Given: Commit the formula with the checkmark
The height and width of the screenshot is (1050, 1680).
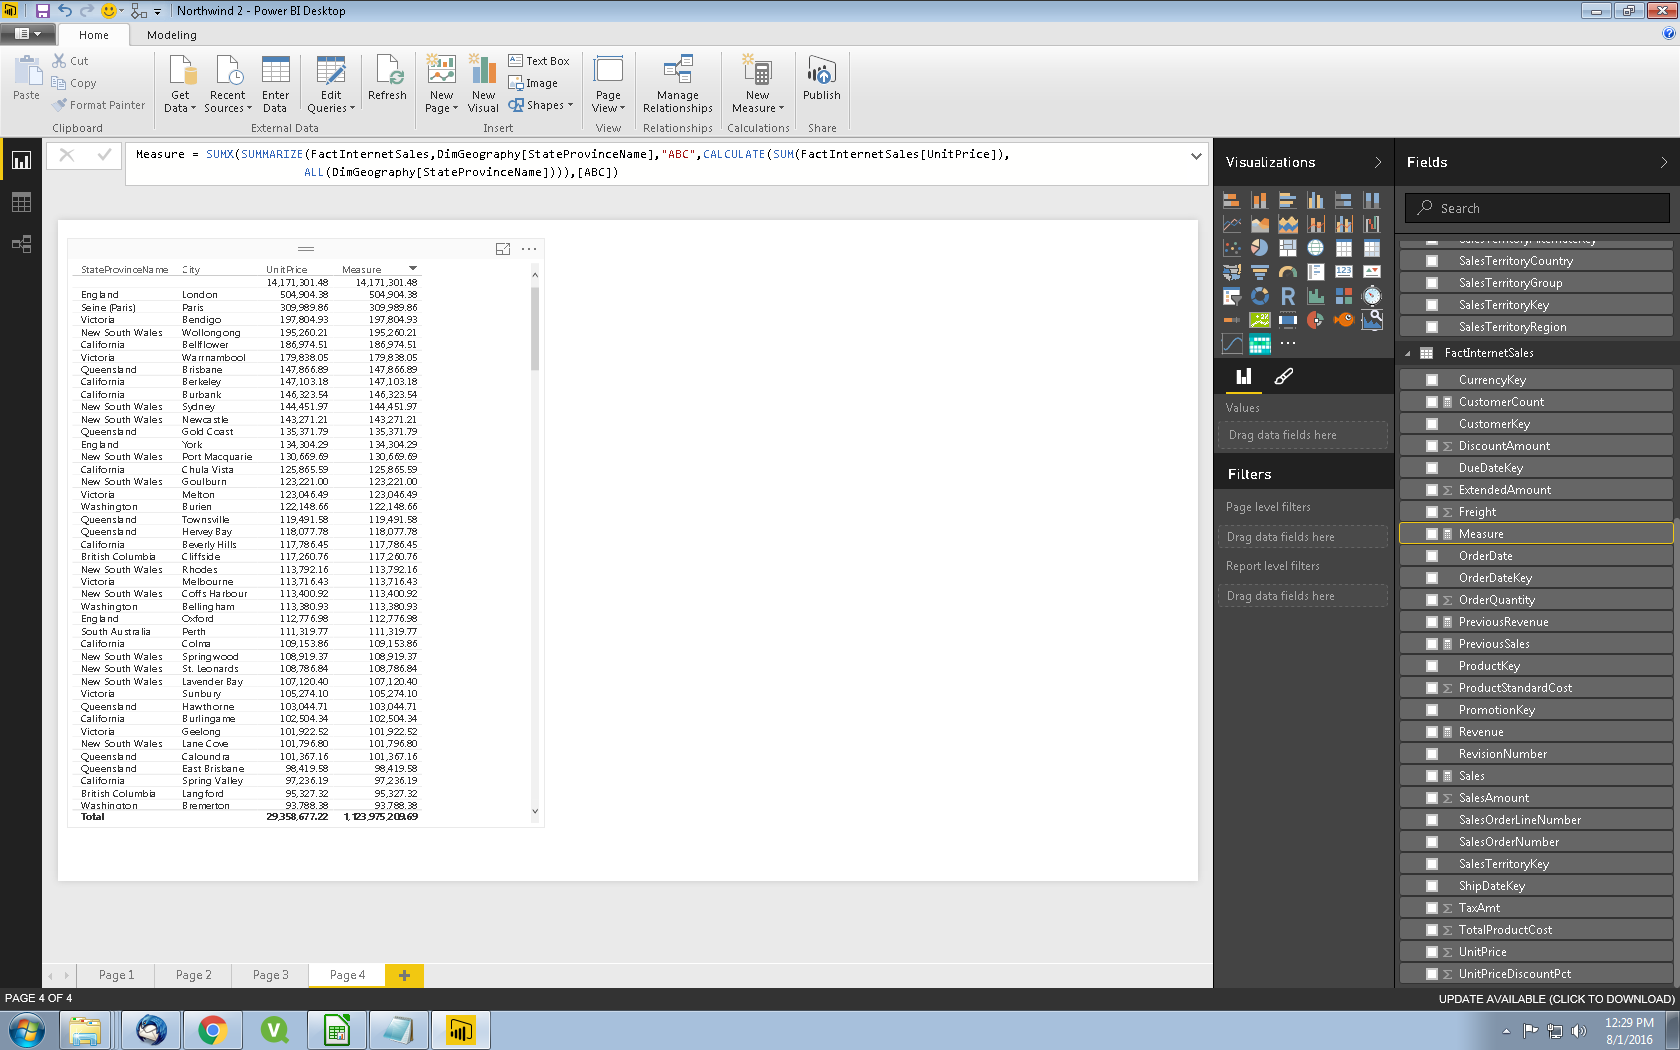Looking at the screenshot, I should coord(104,155).
